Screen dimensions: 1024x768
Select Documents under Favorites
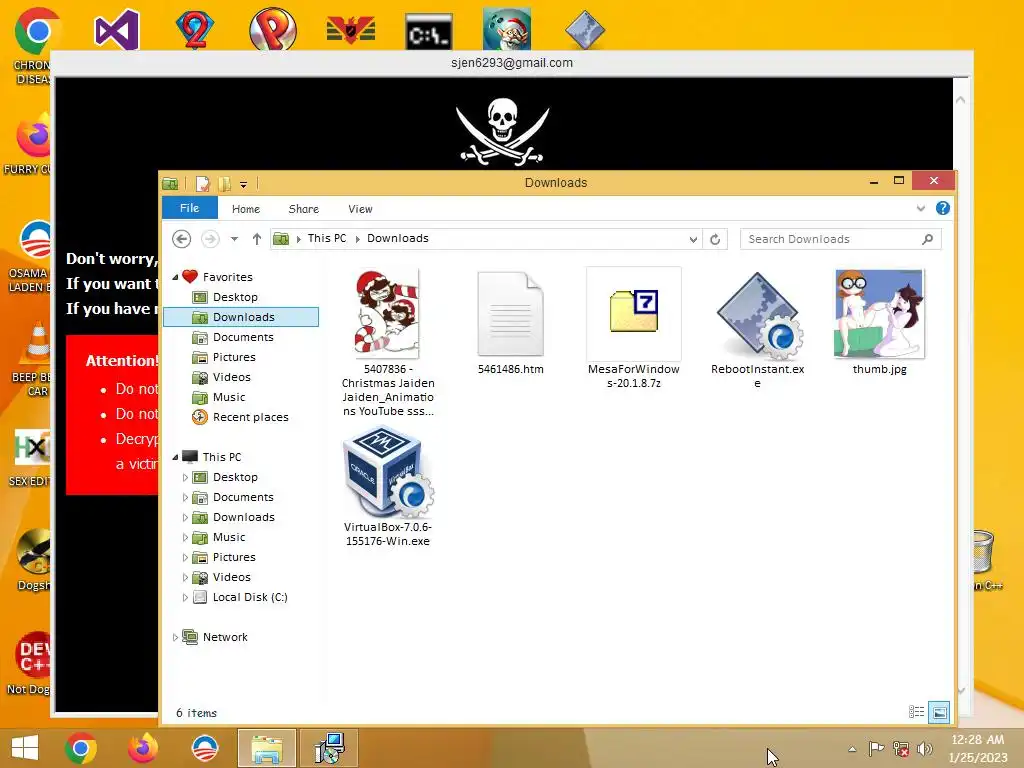point(243,337)
